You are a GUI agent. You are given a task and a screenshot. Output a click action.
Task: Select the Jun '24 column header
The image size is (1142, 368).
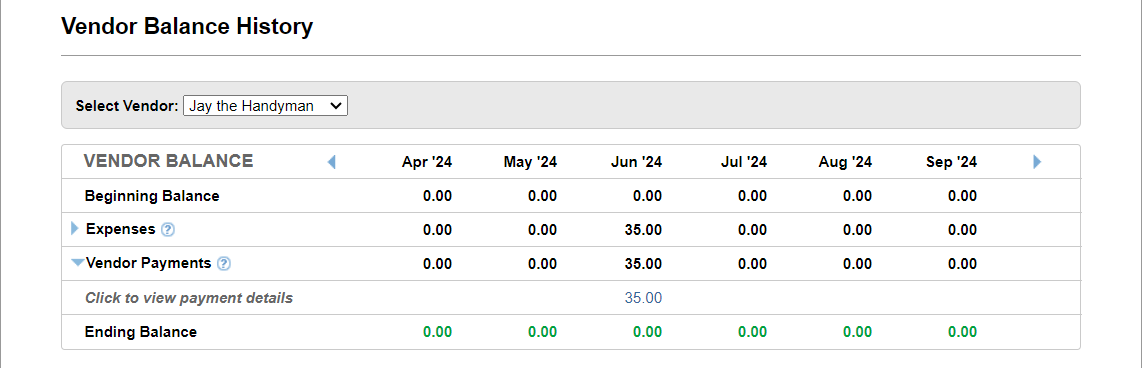637,162
